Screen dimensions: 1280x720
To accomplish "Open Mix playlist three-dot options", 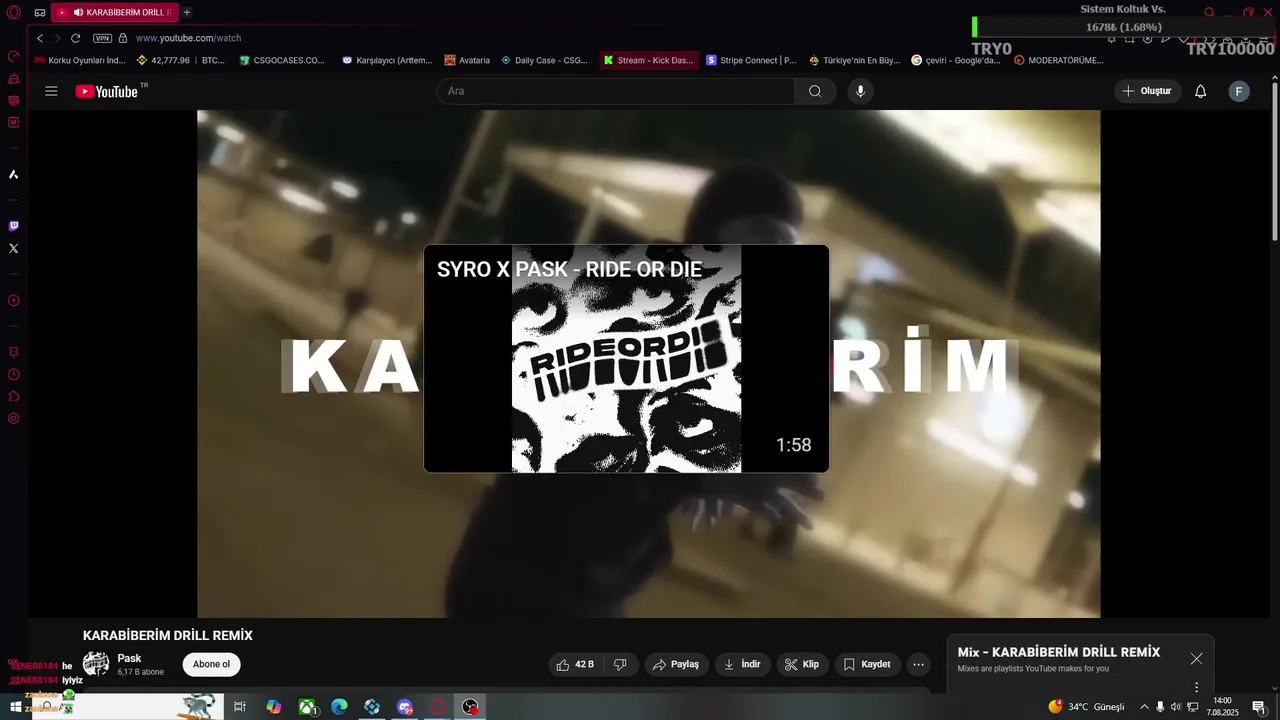I will (1196, 687).
